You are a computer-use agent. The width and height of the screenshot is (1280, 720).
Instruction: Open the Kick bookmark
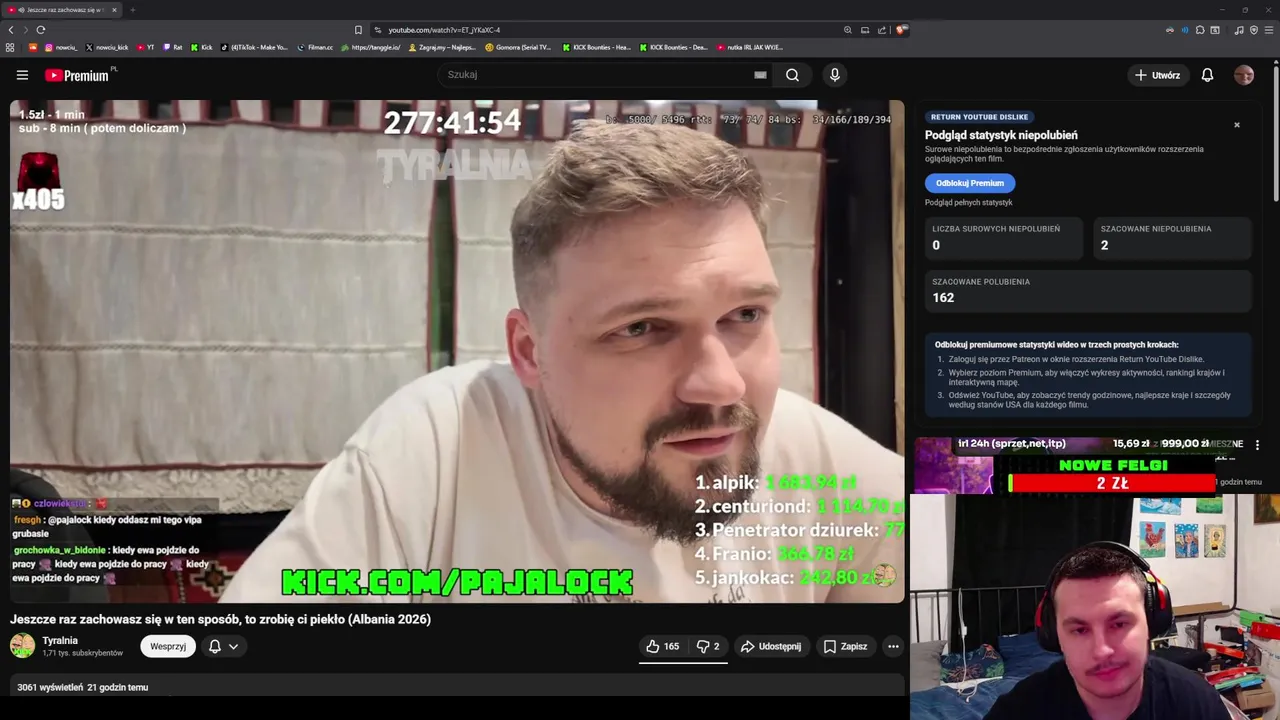[202, 47]
